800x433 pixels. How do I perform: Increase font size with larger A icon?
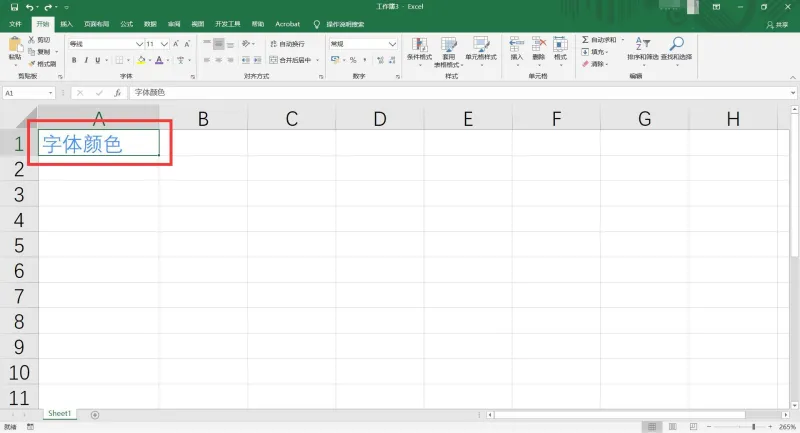pyautogui.click(x=176, y=44)
